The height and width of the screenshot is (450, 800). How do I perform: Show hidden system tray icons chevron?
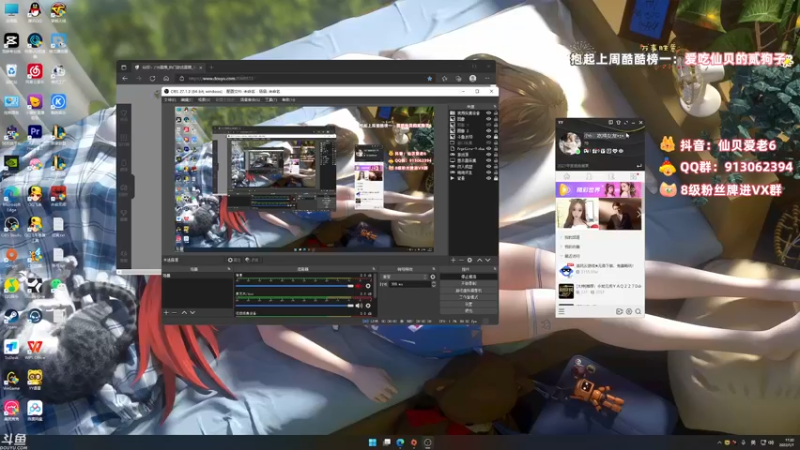[719, 443]
